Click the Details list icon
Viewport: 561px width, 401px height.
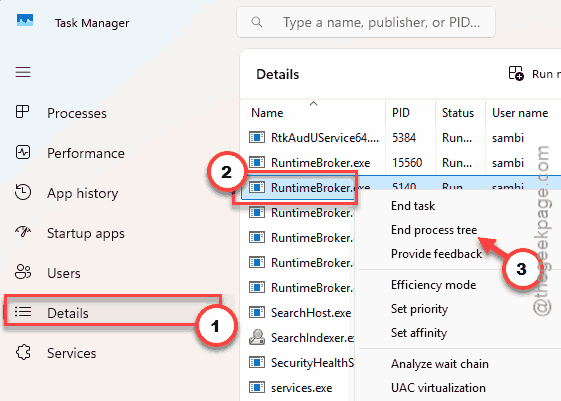pos(23,312)
